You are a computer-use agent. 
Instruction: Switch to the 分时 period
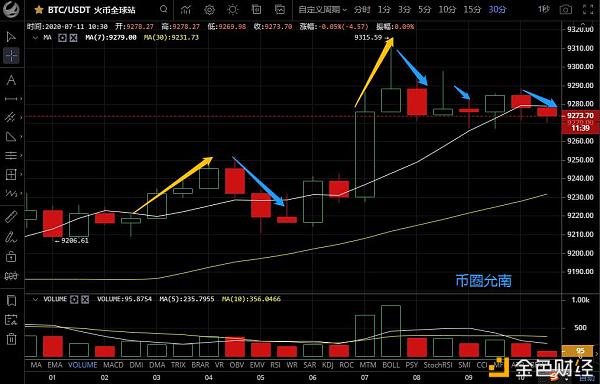(x=362, y=10)
